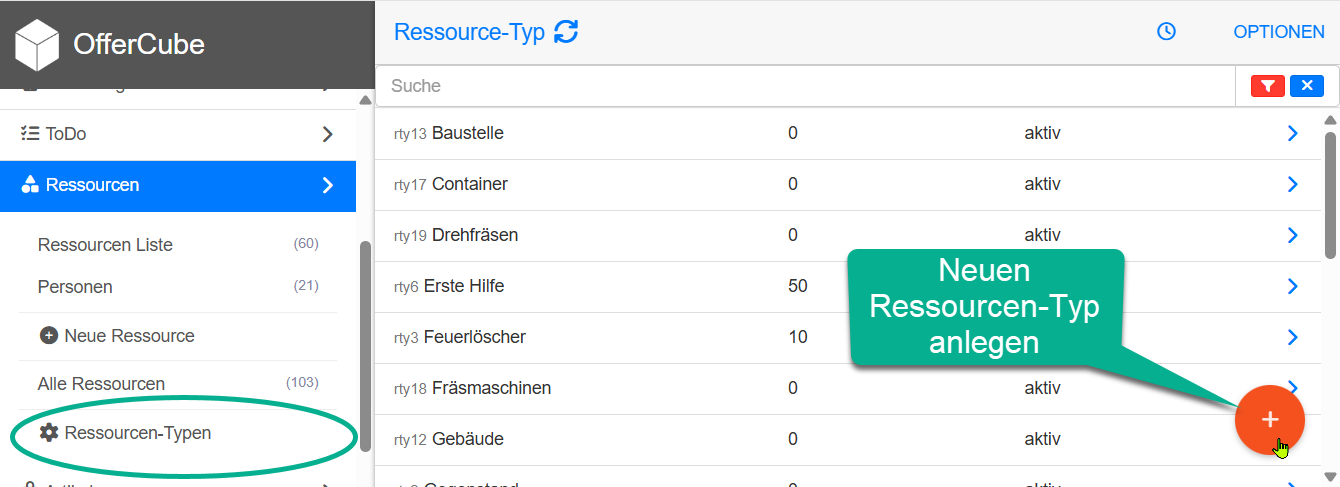Image resolution: width=1340 pixels, height=487 pixels.
Task: Select the Baustelle resource type
Action: 467,133
